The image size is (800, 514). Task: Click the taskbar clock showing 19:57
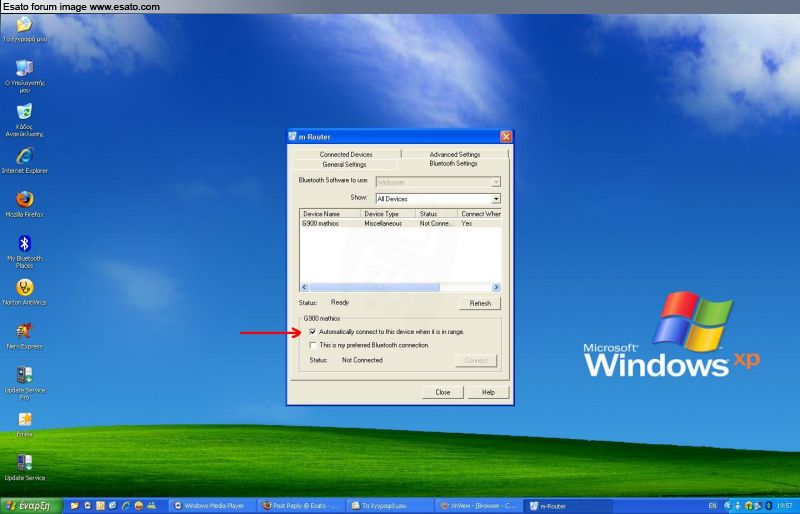[785, 506]
